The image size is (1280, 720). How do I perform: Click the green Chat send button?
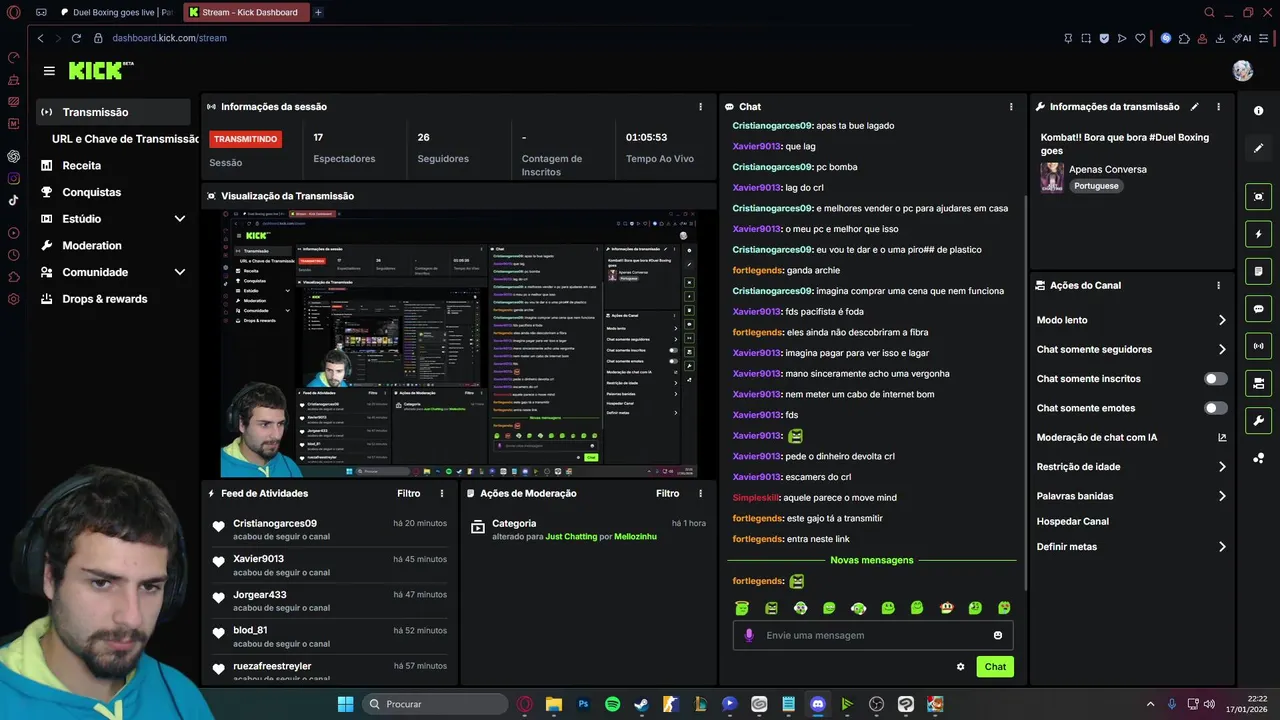coord(995,667)
